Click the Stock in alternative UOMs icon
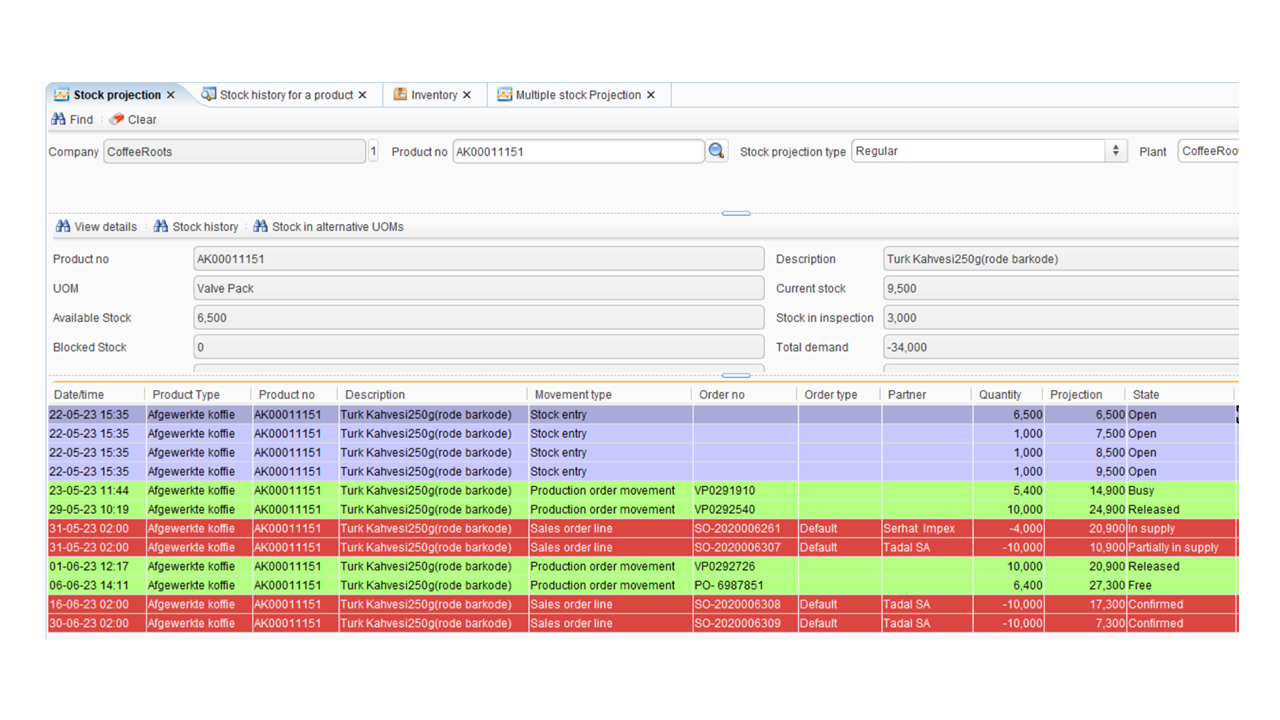The height and width of the screenshot is (720, 1280). tap(261, 227)
